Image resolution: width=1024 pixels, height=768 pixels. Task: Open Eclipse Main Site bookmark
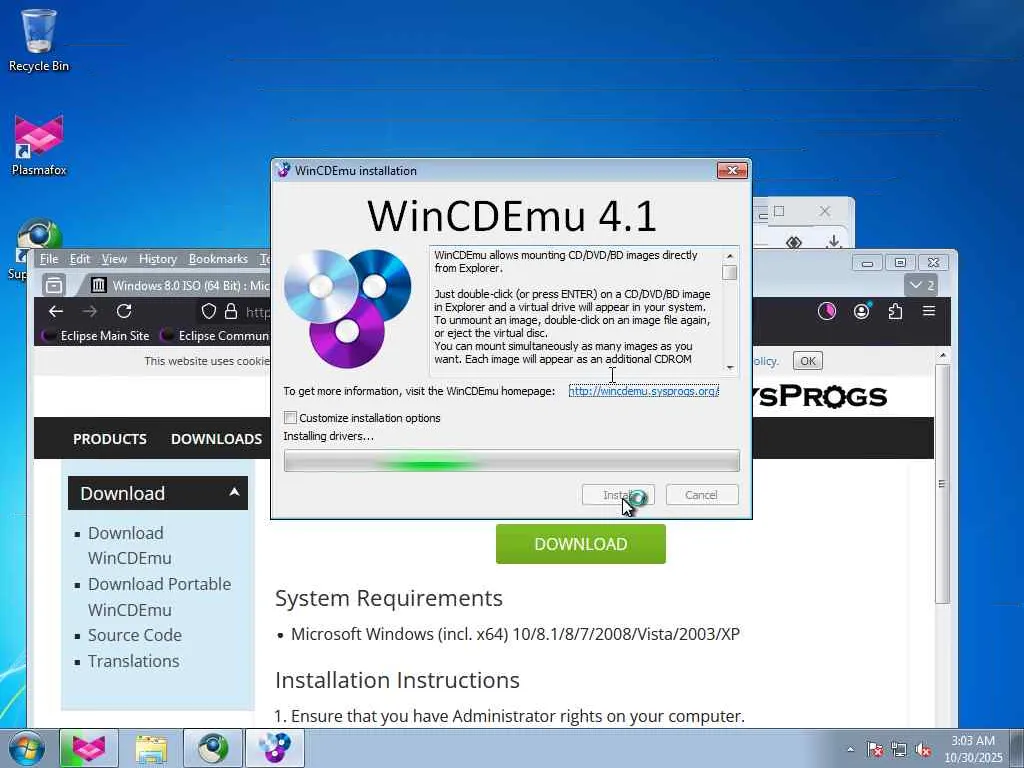coord(97,336)
